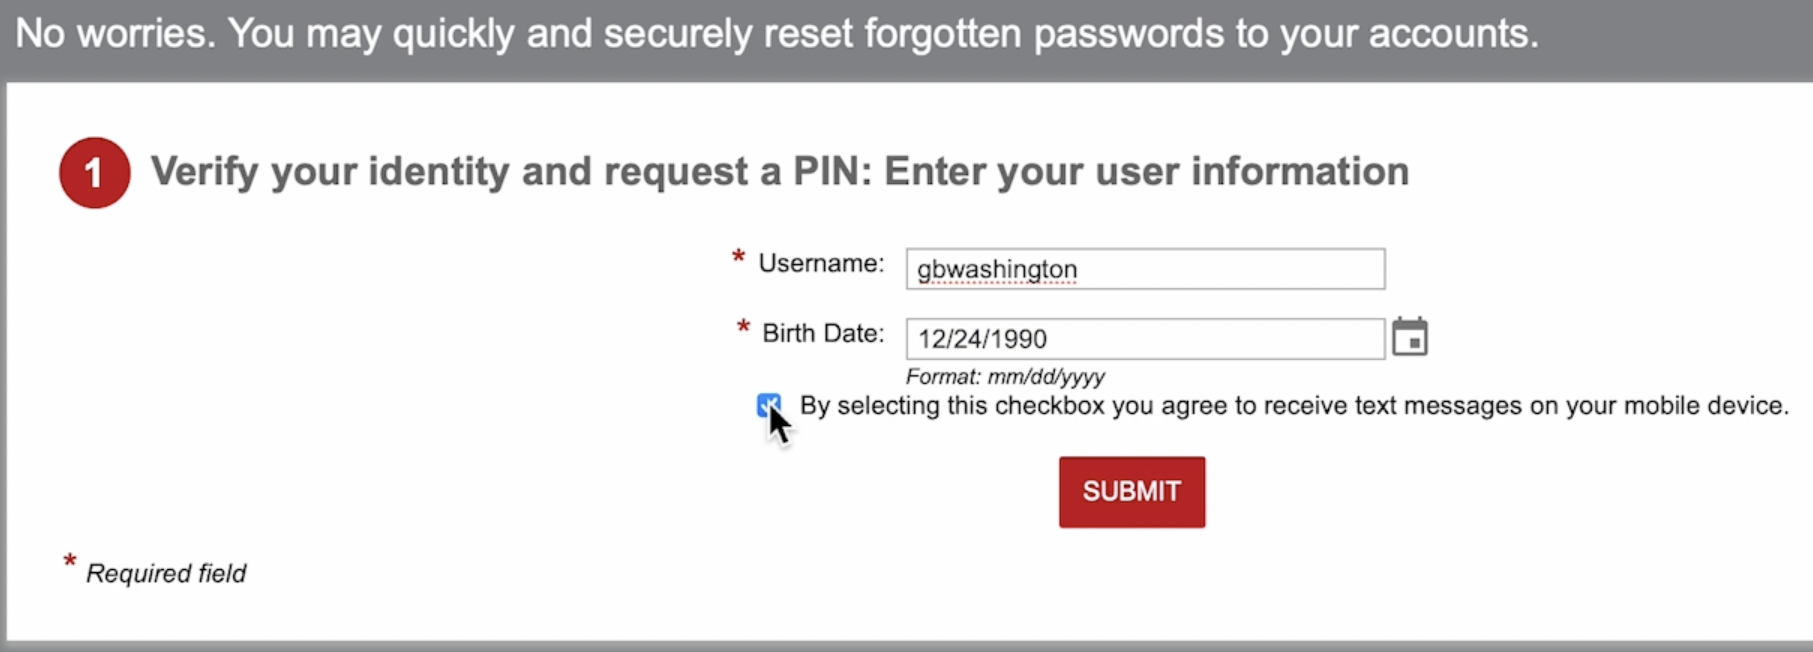Click the text message agreement label text
Image resolution: width=1813 pixels, height=652 pixels.
[x=1294, y=406]
